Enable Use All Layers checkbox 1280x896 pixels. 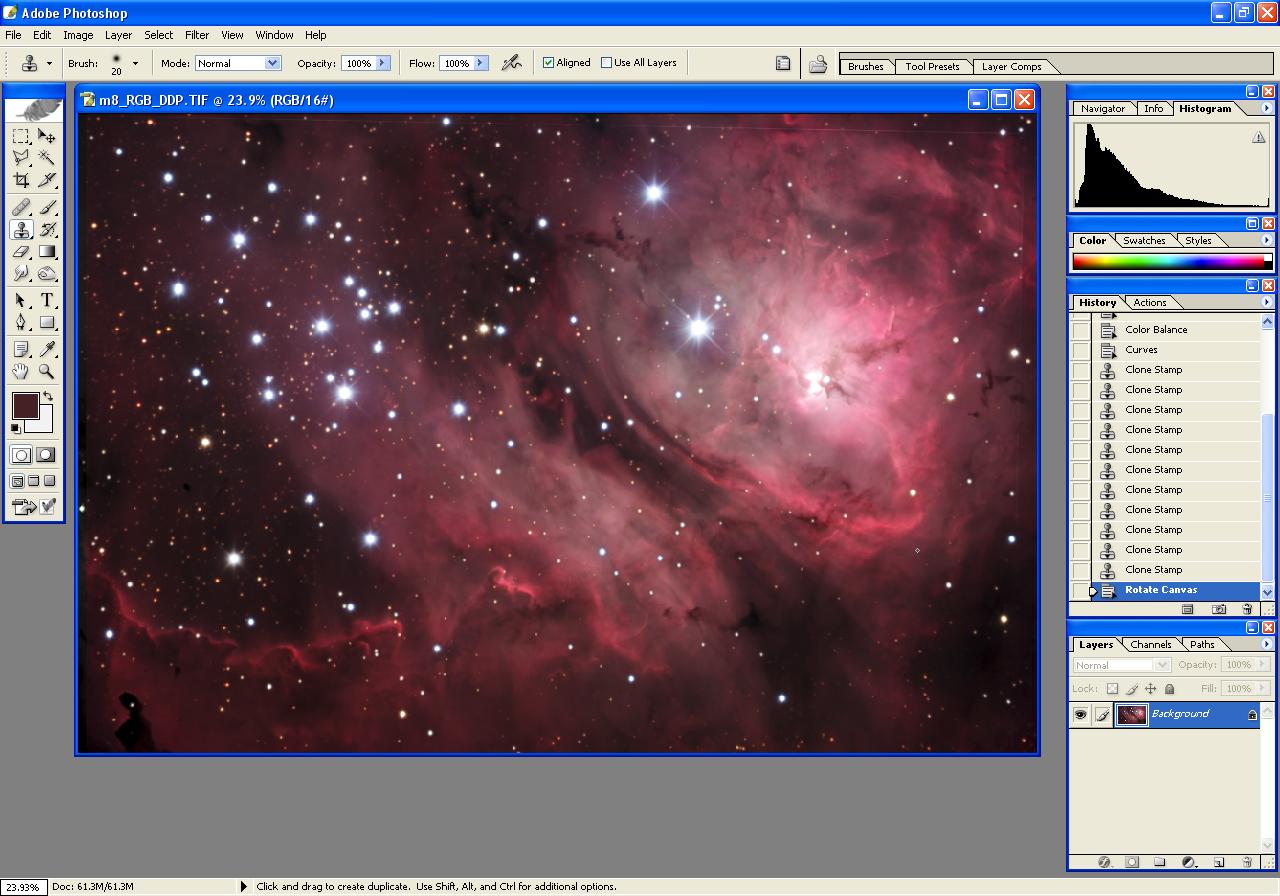click(606, 63)
